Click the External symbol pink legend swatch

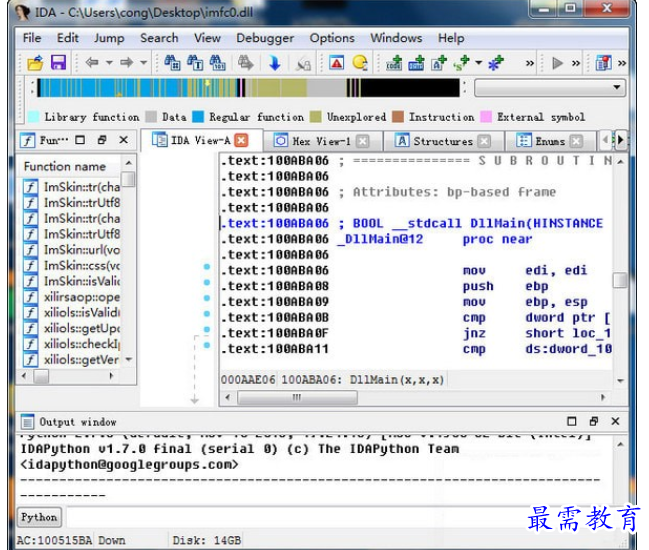pos(486,117)
